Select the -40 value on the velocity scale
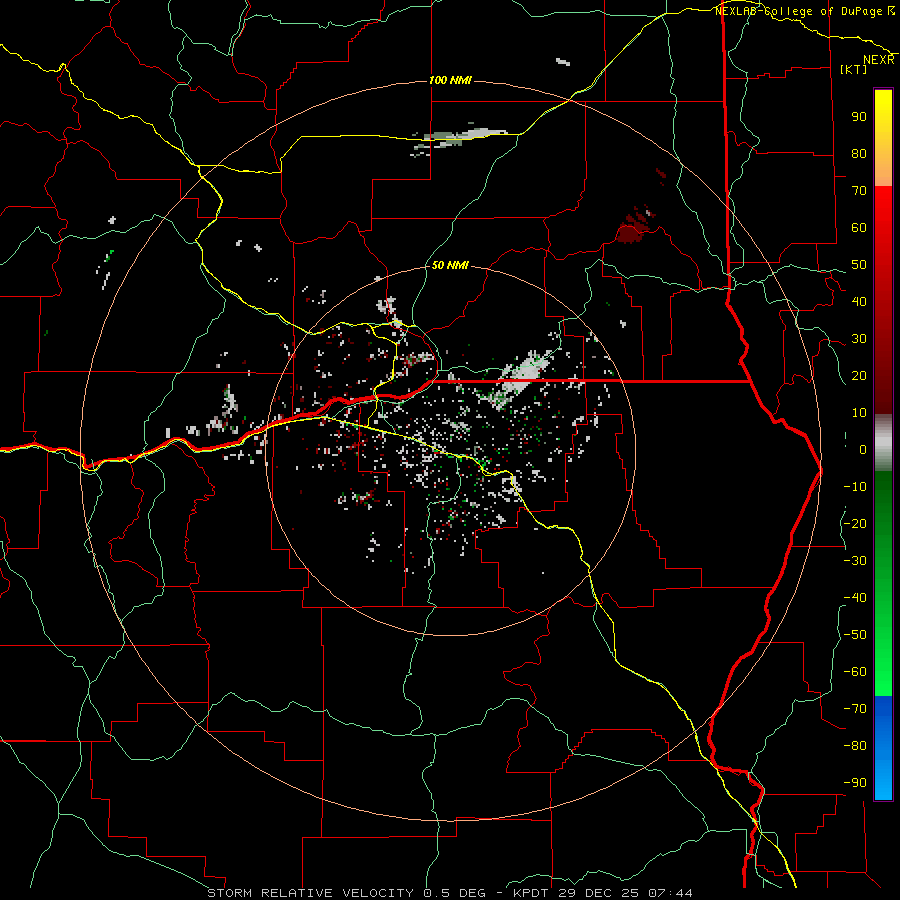Screen dimensions: 900x900 (855, 598)
